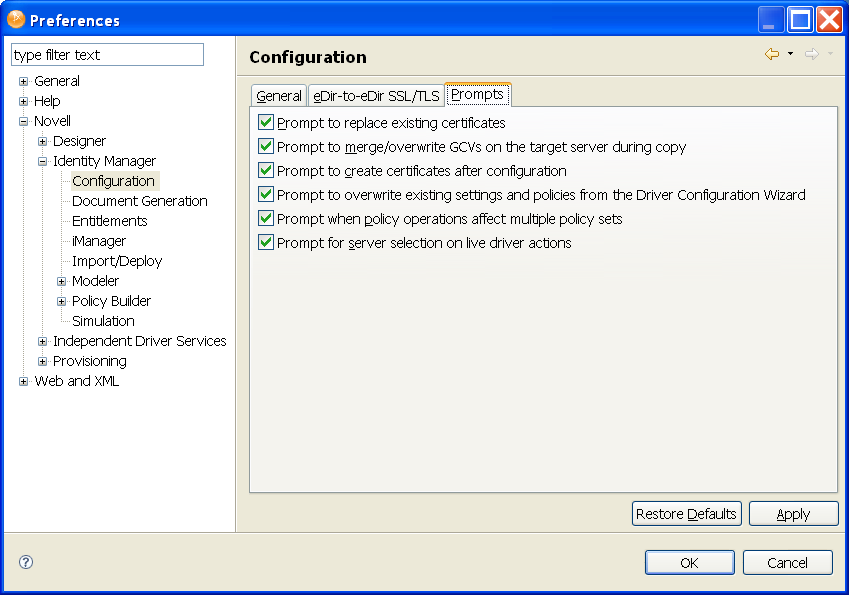Collapse the Identity Manager tree node
Image resolution: width=849 pixels, height=595 pixels.
(43, 161)
